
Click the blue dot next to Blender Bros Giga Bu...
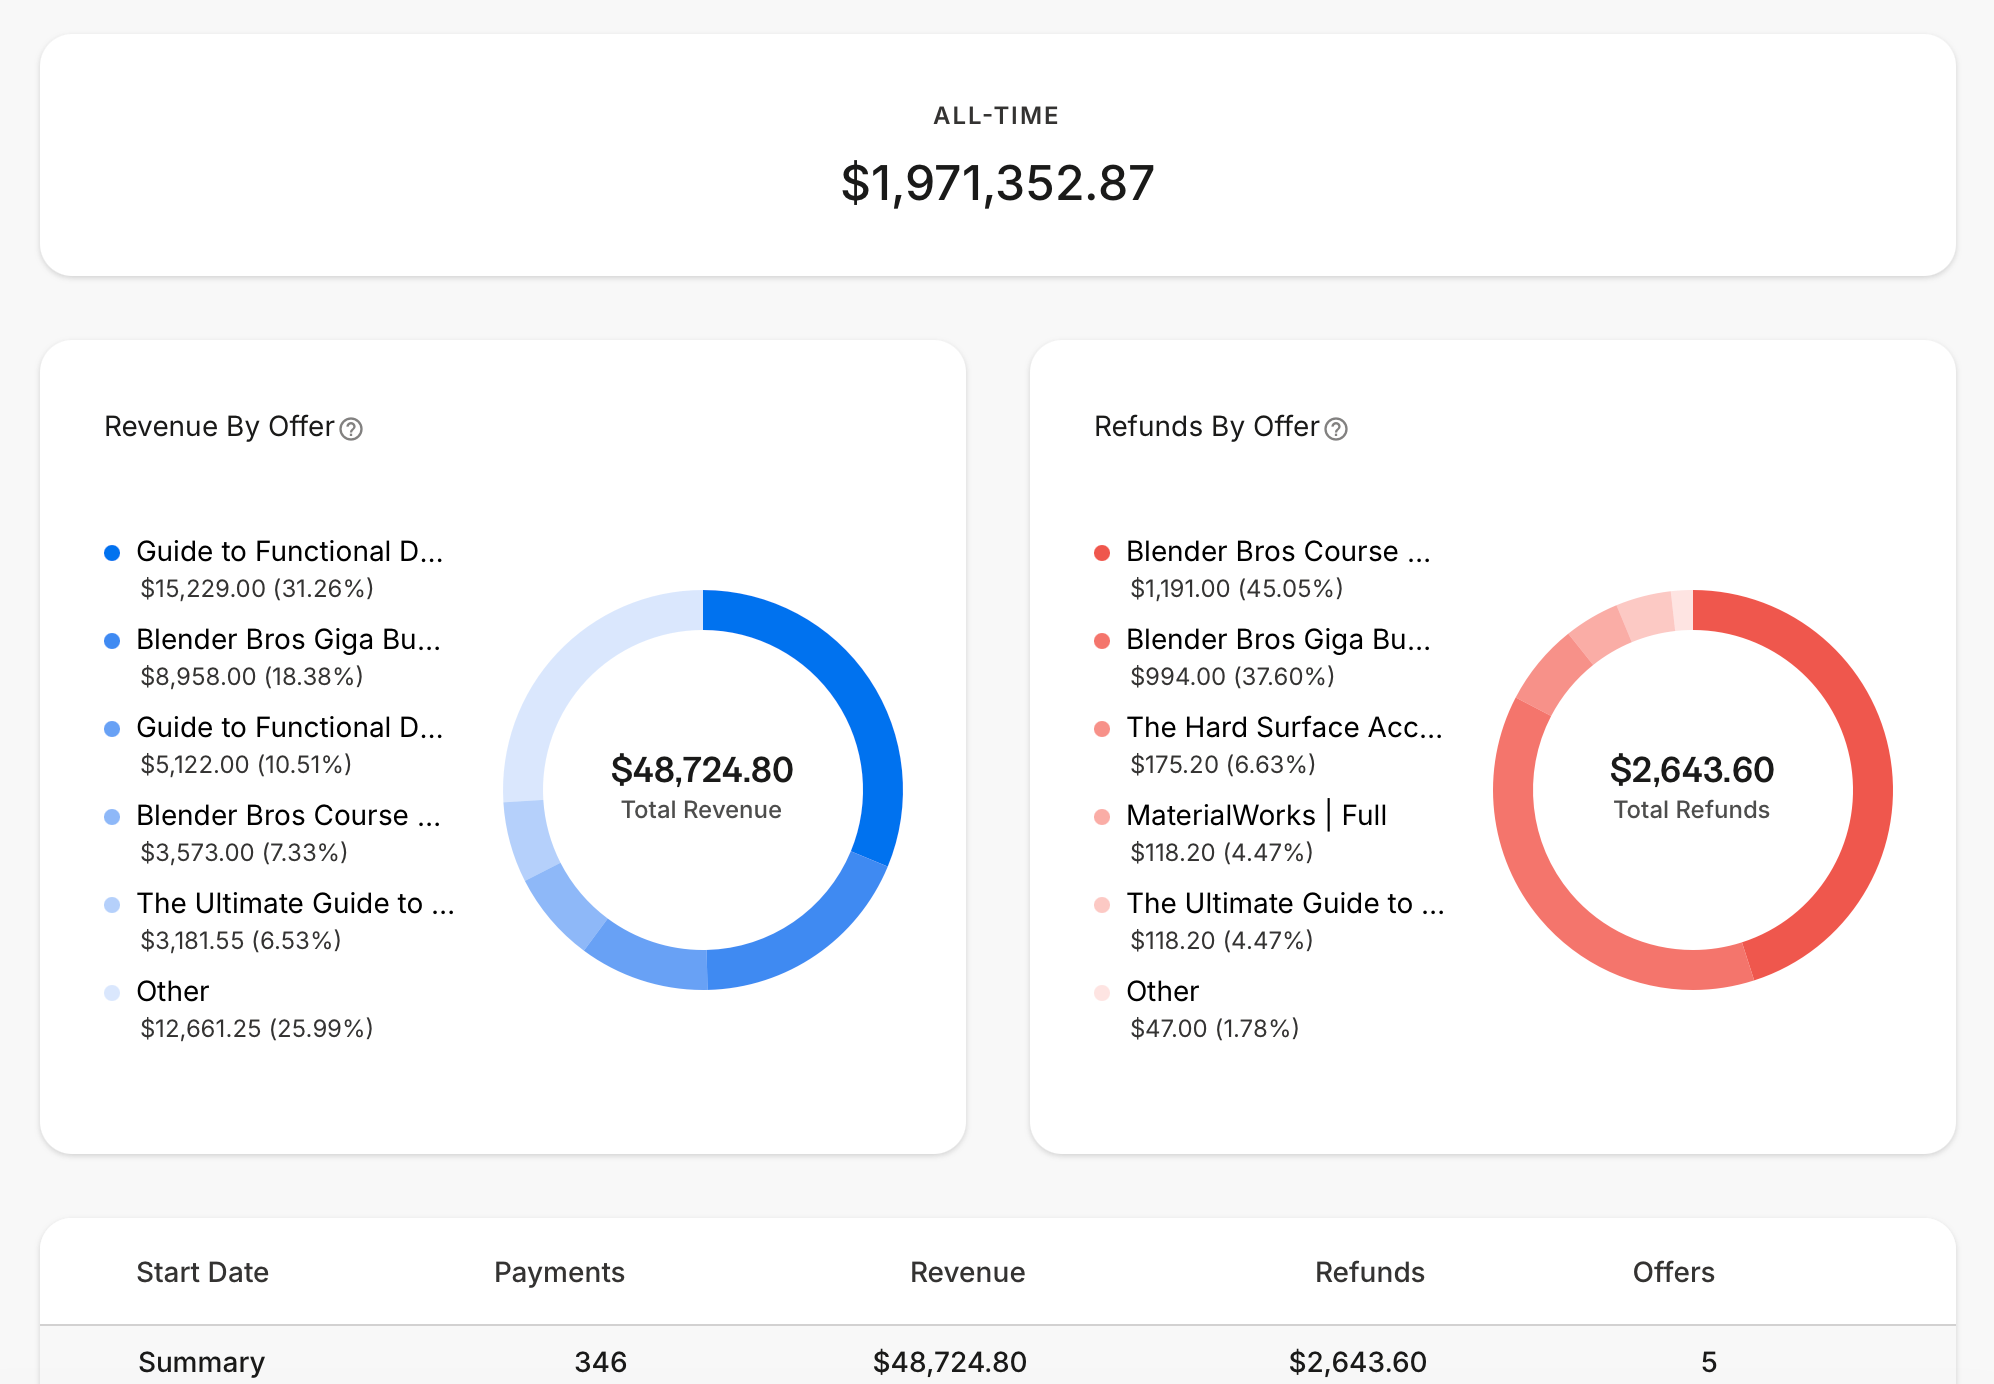[113, 639]
